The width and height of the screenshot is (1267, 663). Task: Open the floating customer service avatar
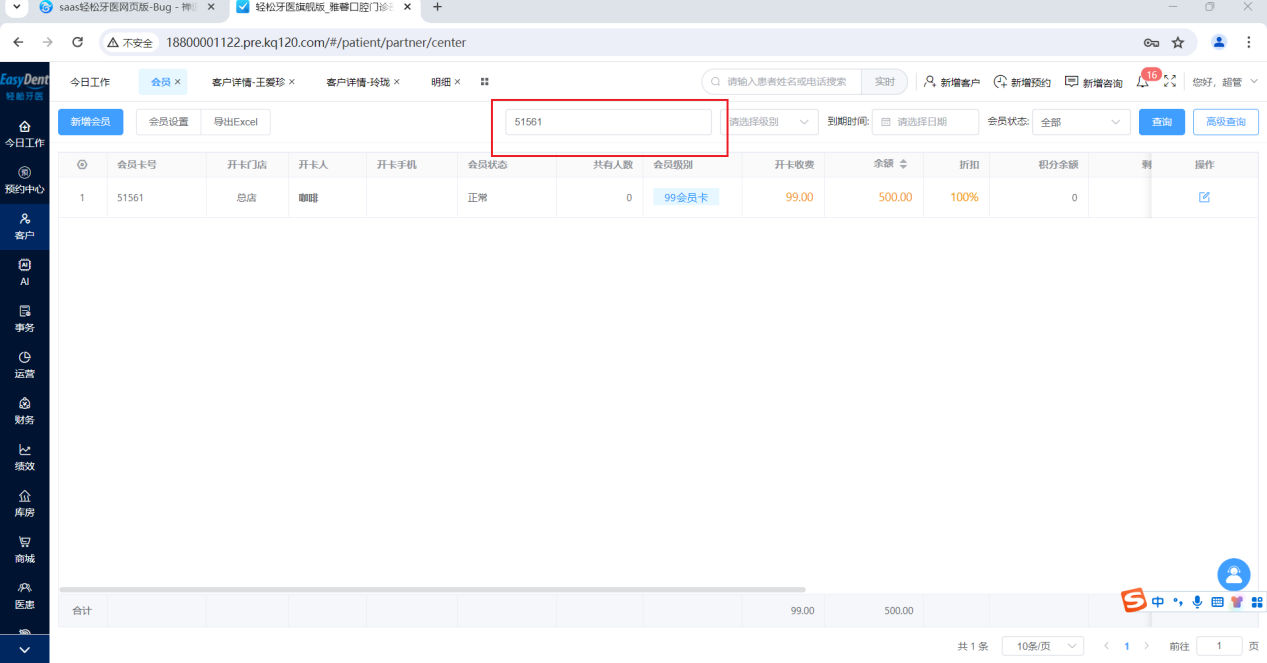[1234, 575]
